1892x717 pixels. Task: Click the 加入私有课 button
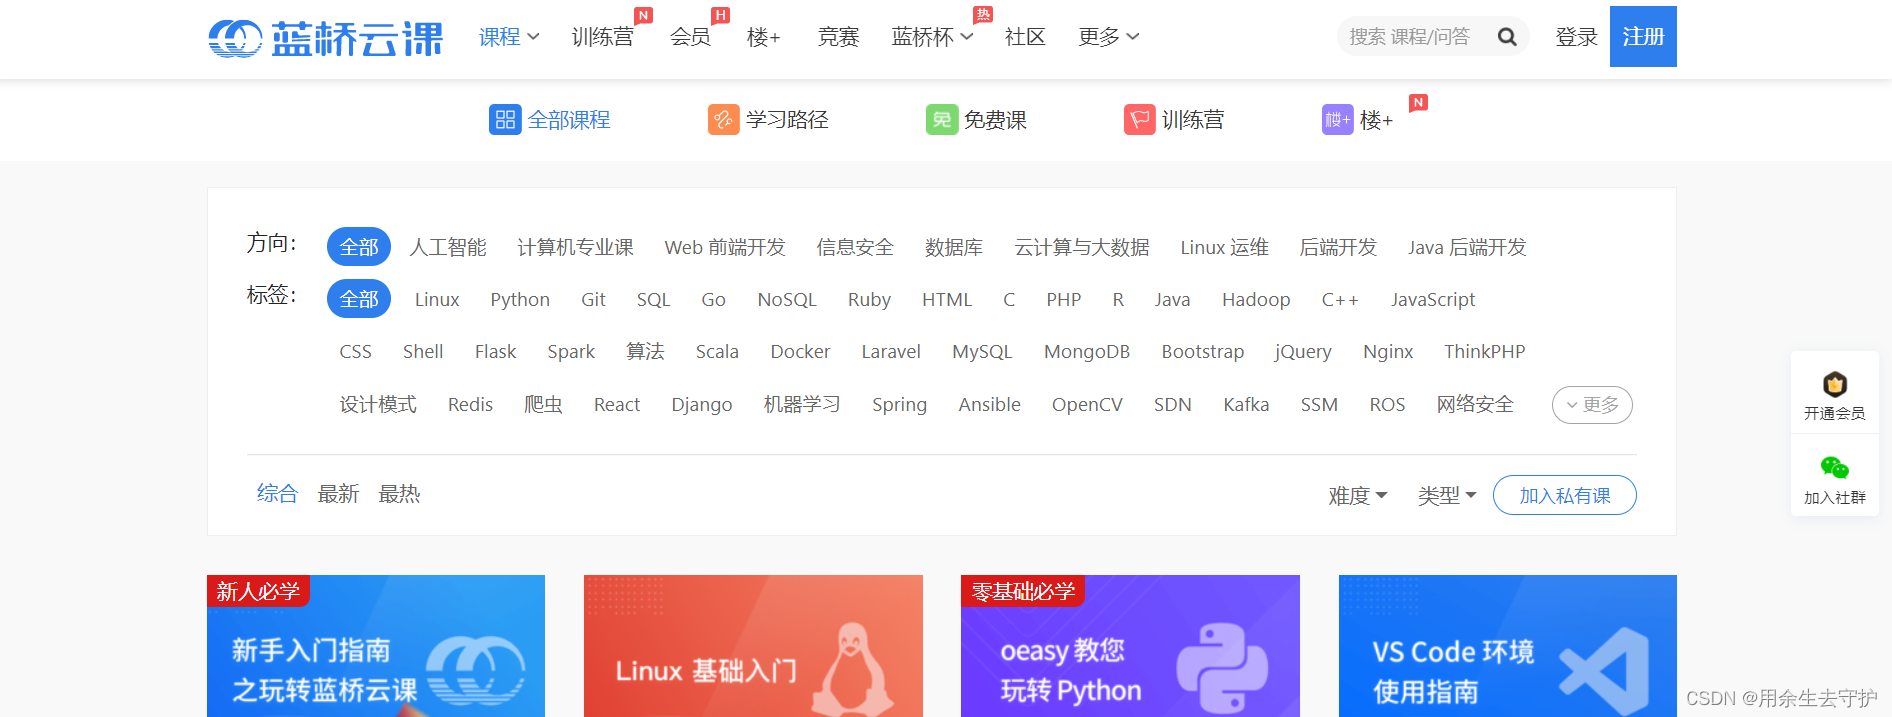pos(1565,496)
